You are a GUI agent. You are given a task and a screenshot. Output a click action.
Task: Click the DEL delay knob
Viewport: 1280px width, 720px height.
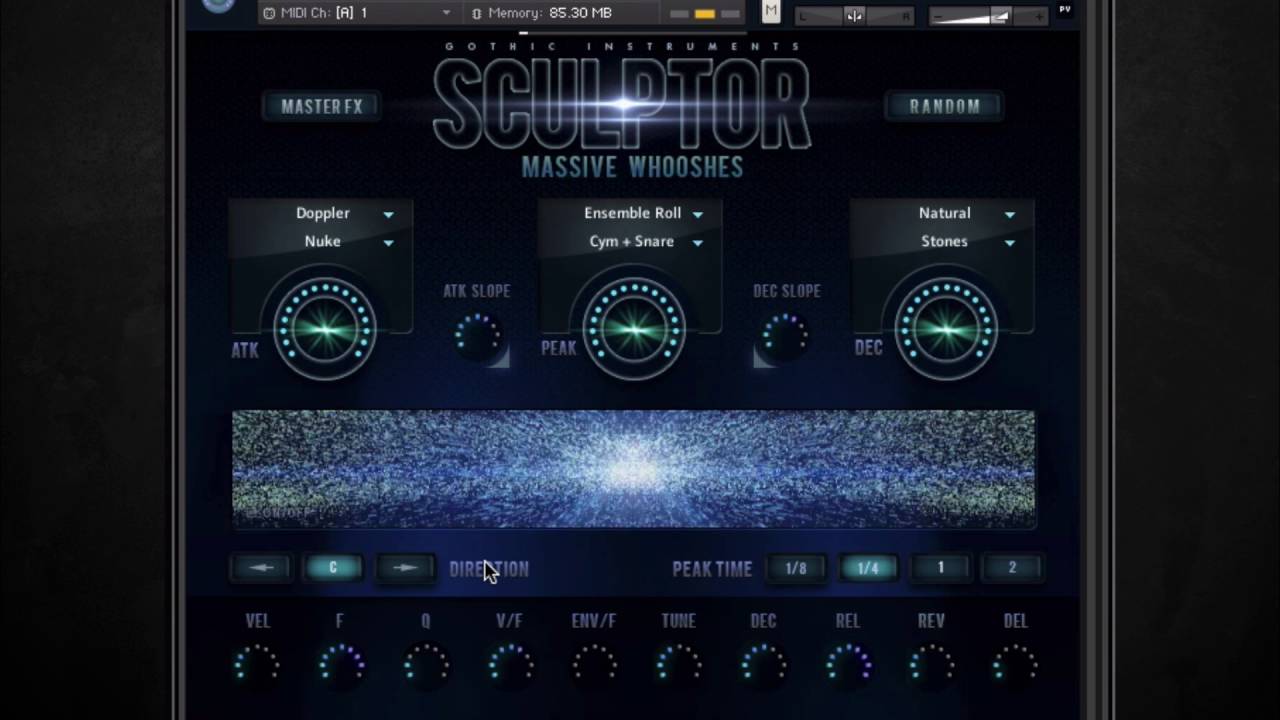tap(1015, 663)
